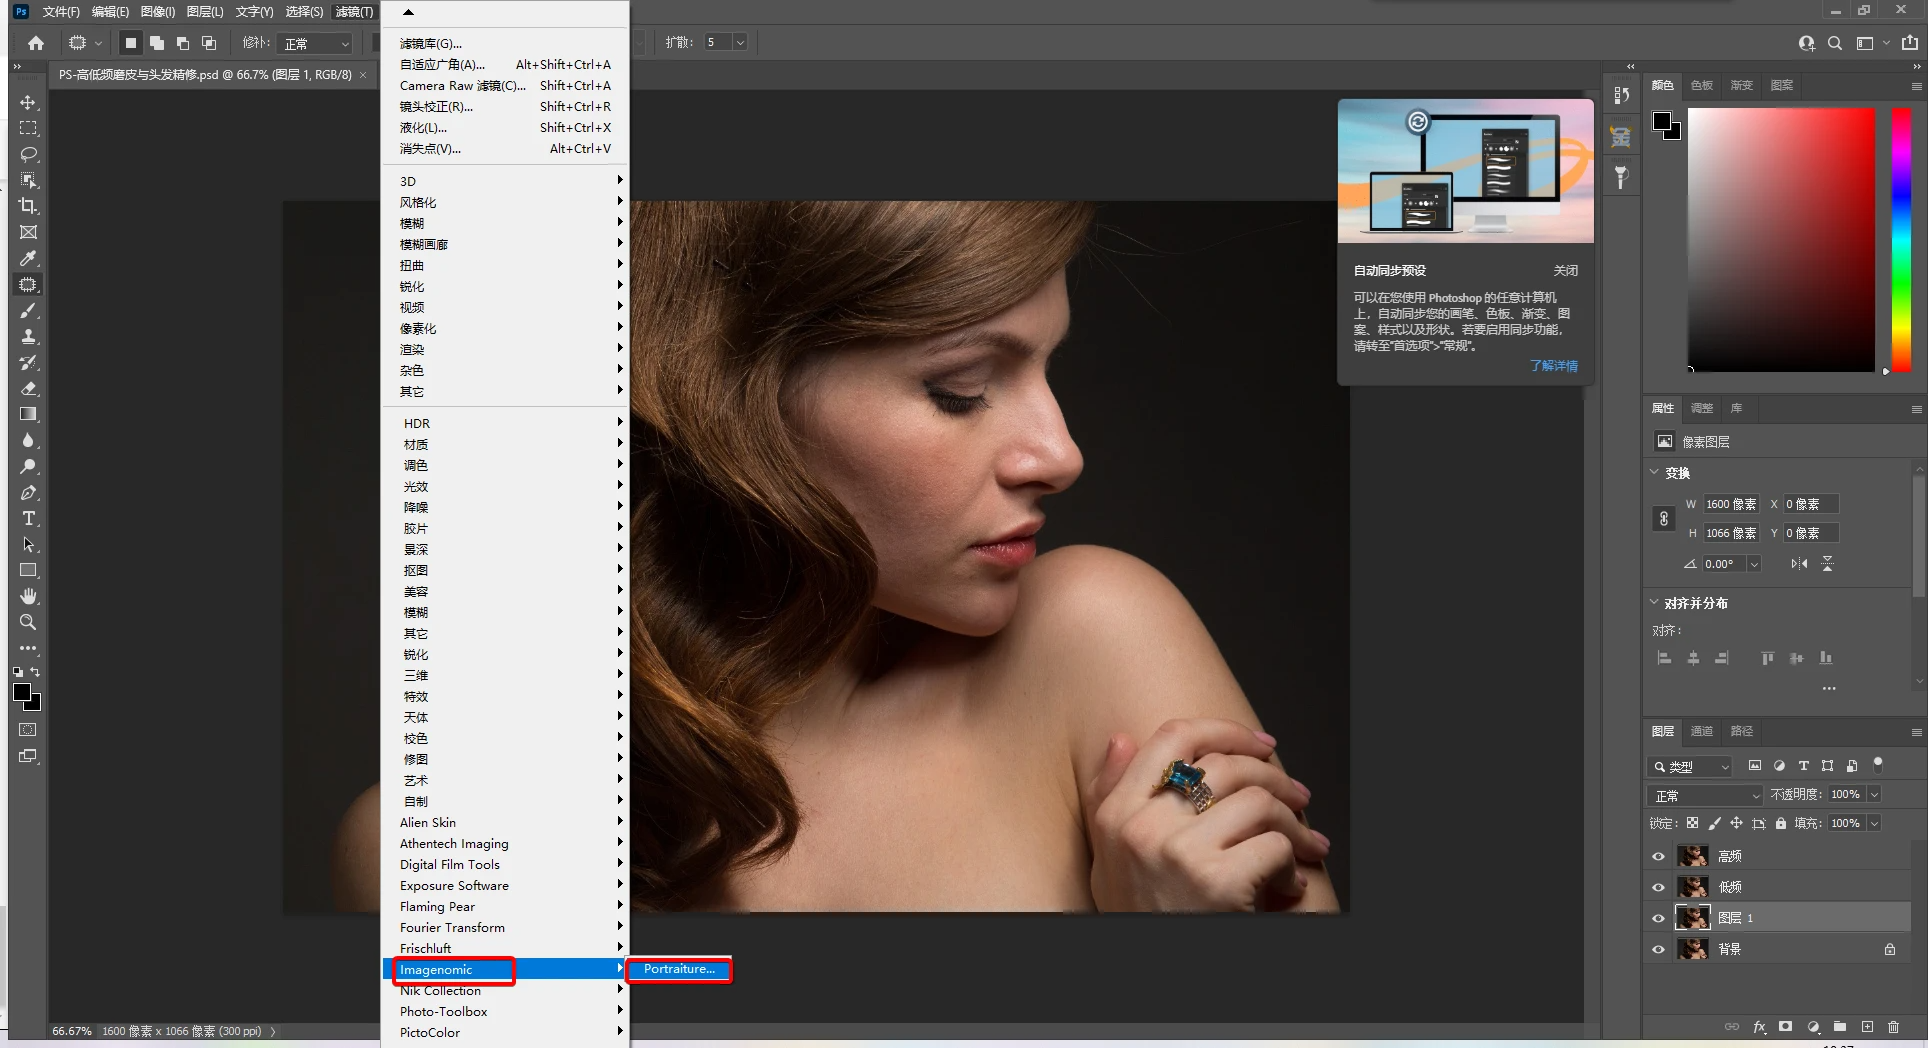This screenshot has height=1048, width=1928.
Task: Select the Crop tool
Action: 28,206
